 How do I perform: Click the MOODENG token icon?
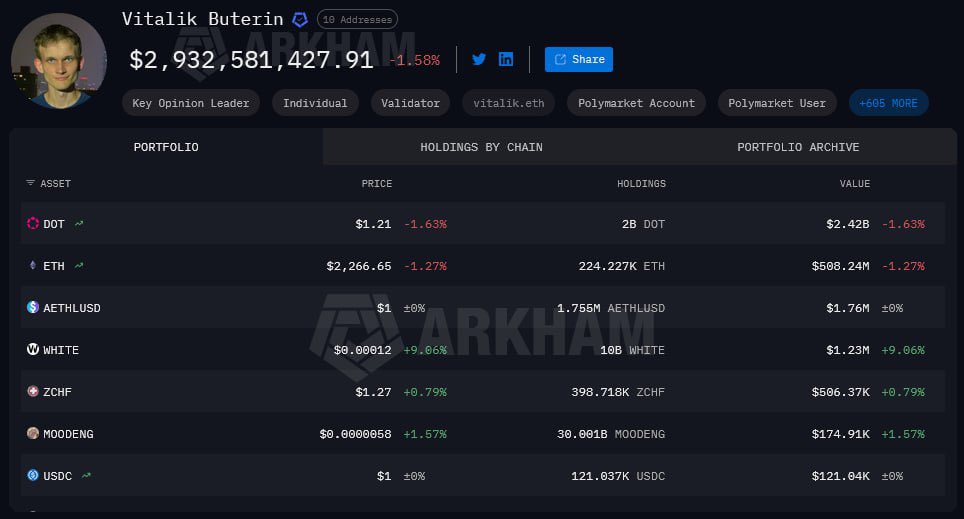coord(33,433)
